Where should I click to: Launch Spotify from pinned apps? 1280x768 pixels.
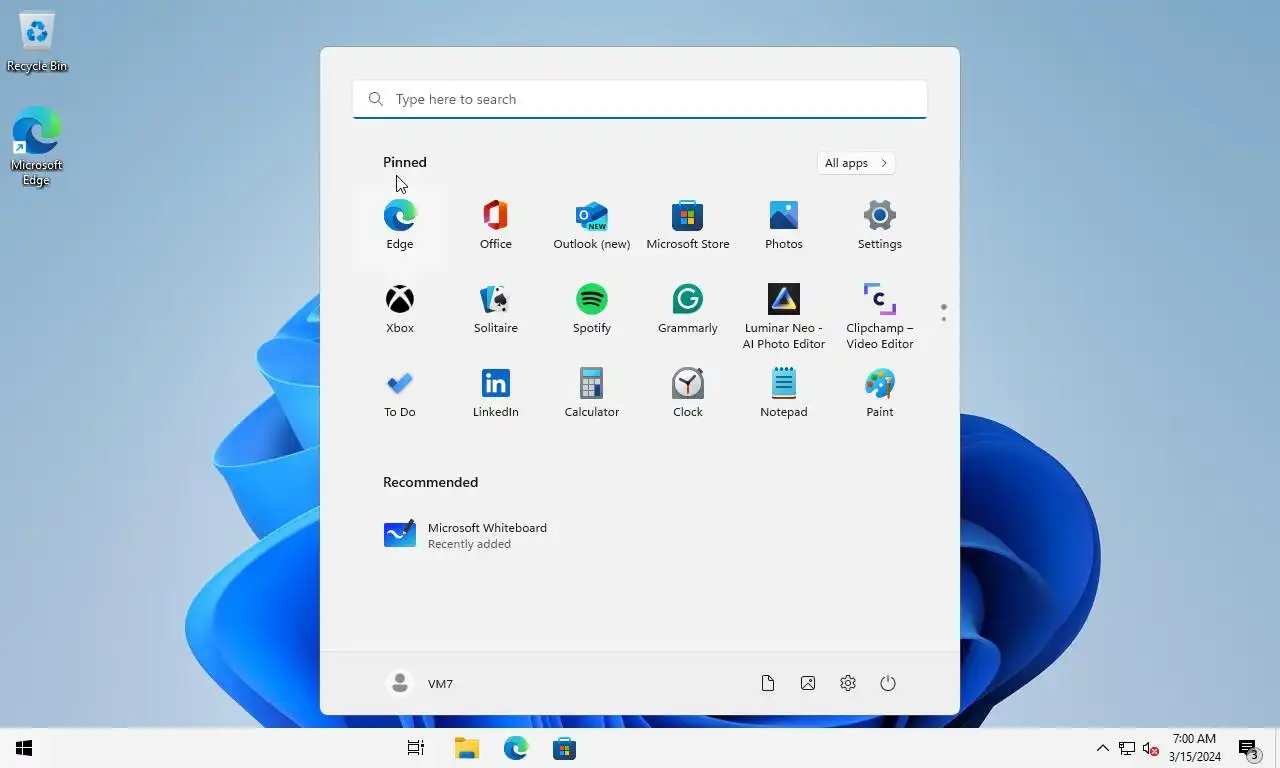click(592, 310)
